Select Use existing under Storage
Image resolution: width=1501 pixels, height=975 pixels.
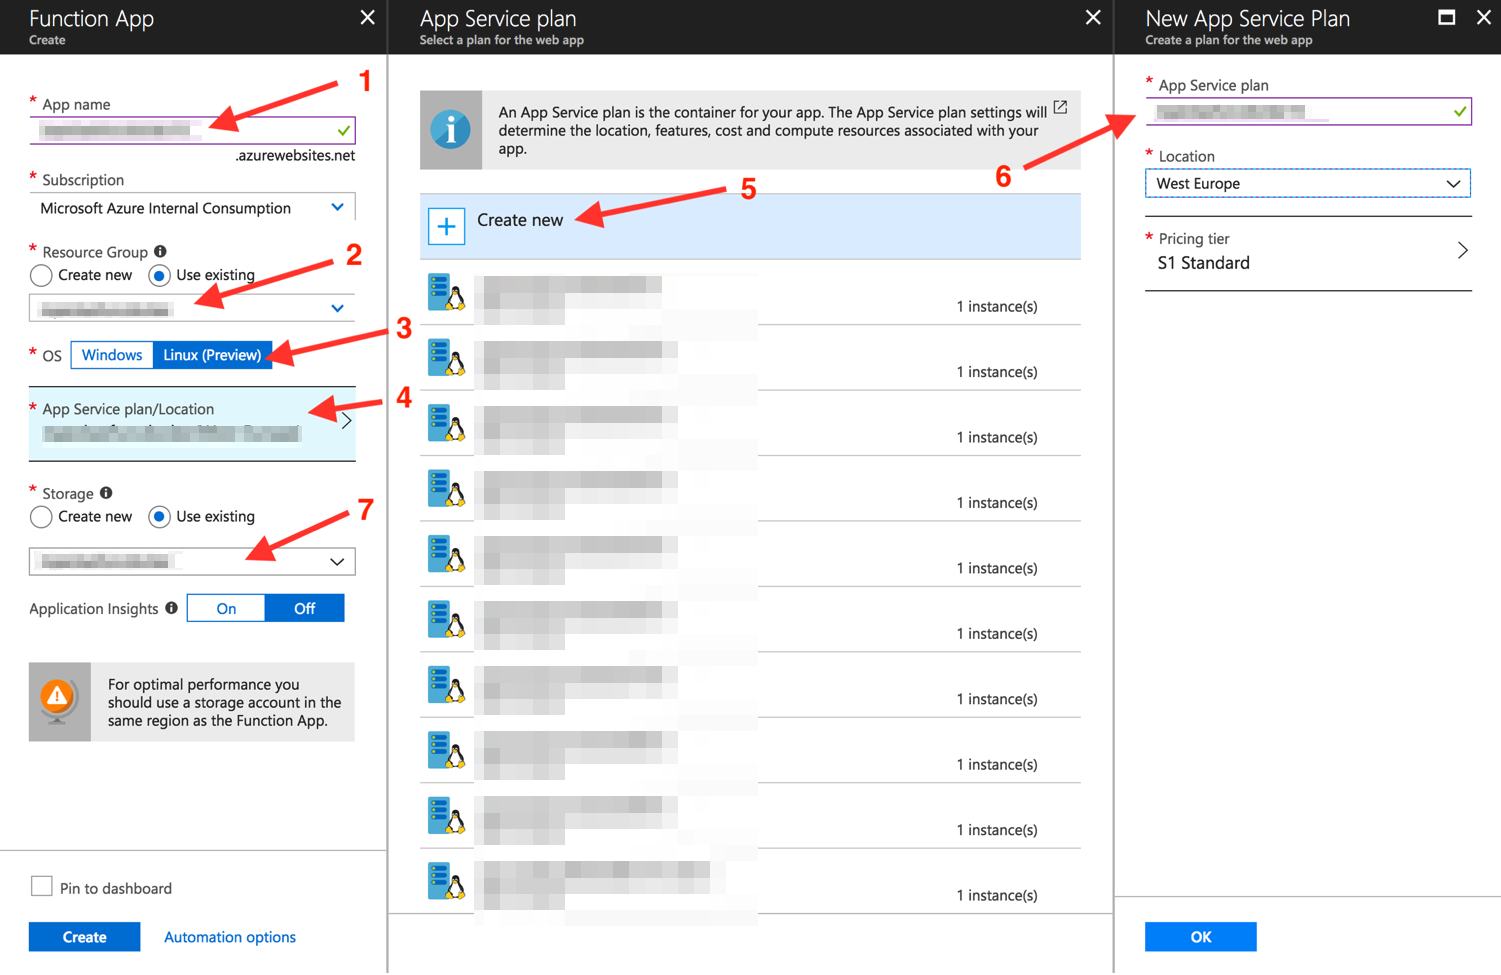(x=159, y=517)
